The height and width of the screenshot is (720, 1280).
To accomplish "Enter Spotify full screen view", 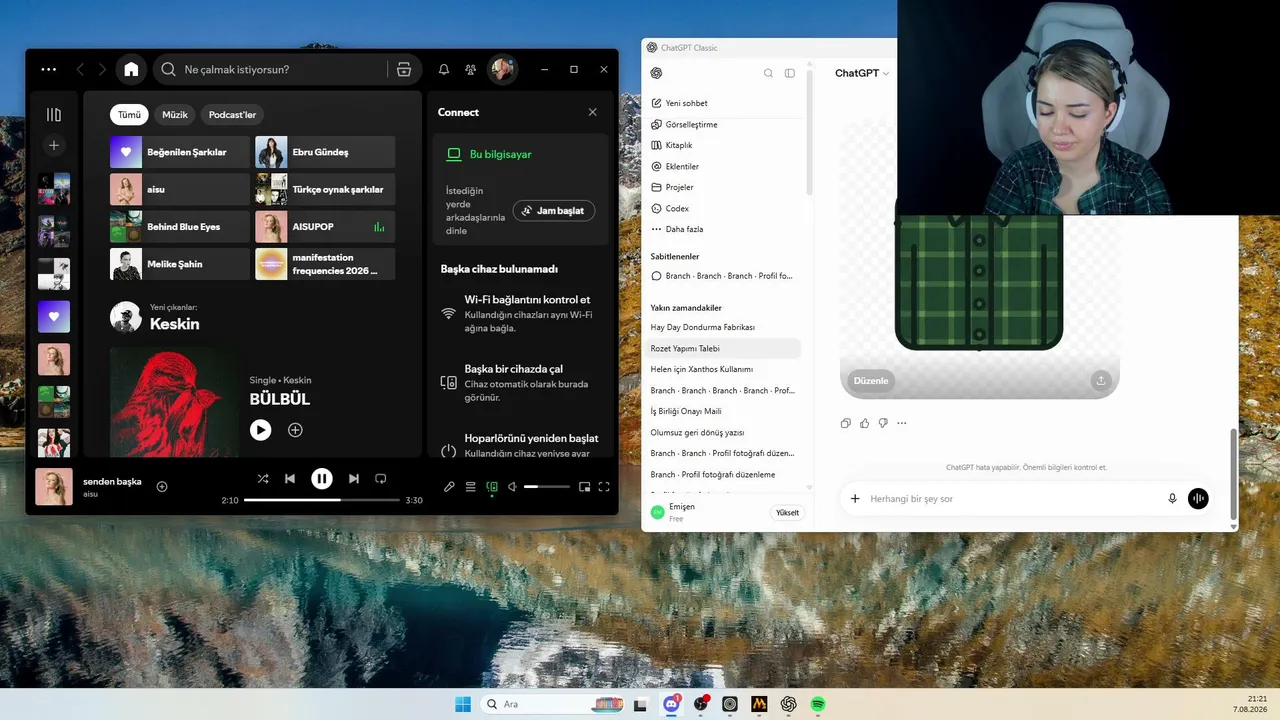I will pos(604,487).
